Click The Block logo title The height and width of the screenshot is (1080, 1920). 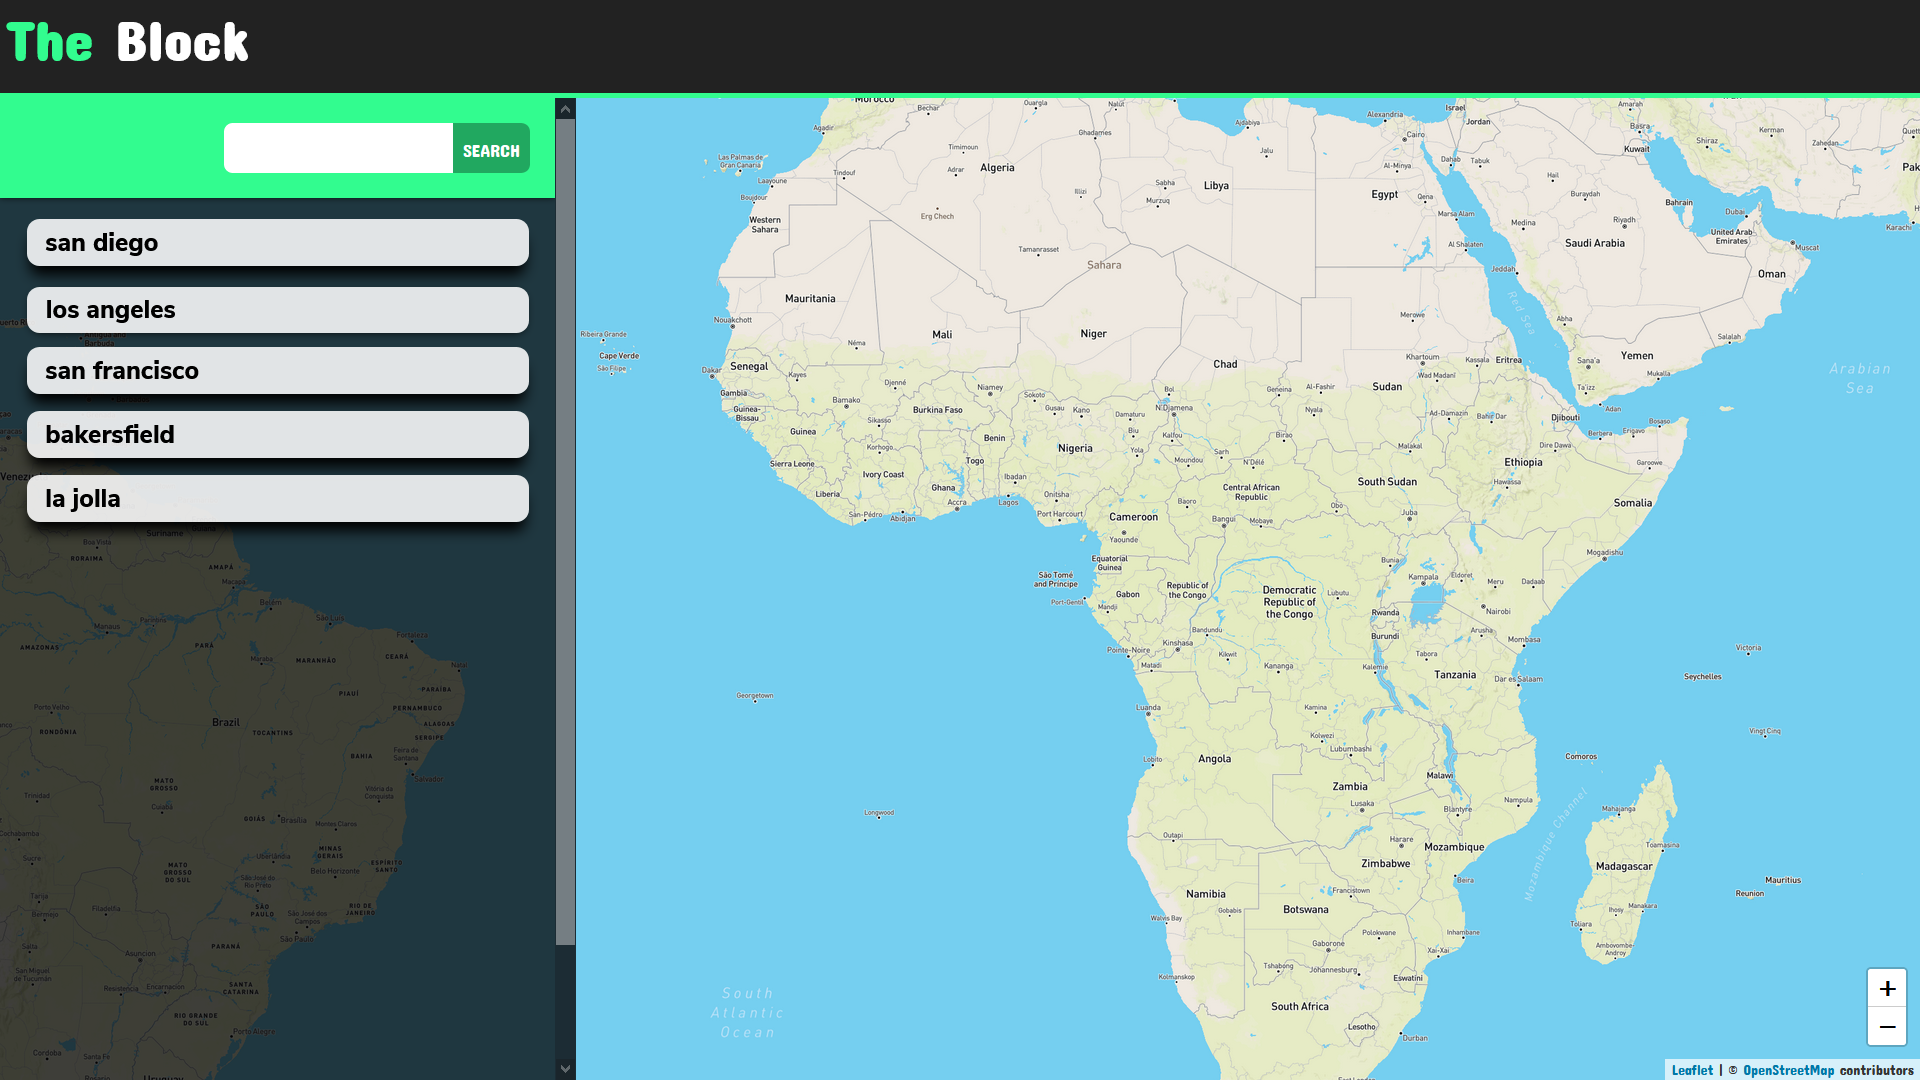click(x=128, y=43)
